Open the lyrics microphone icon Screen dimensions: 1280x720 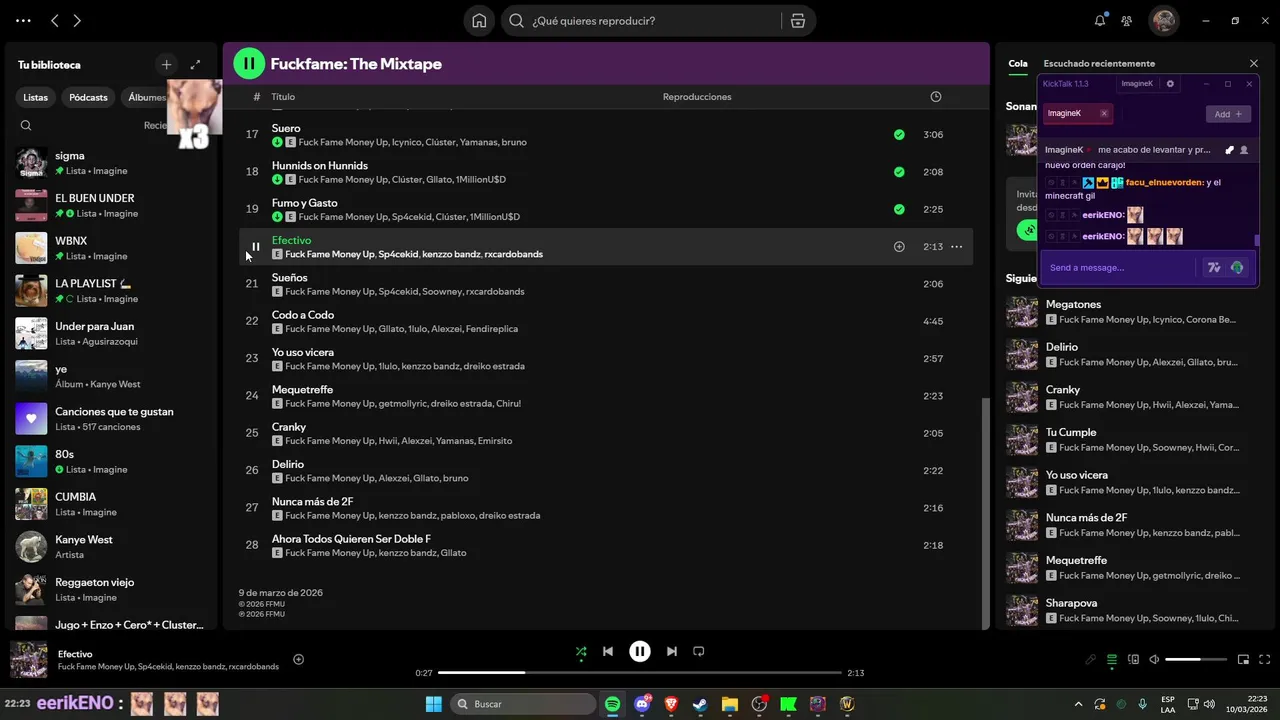(1091, 660)
